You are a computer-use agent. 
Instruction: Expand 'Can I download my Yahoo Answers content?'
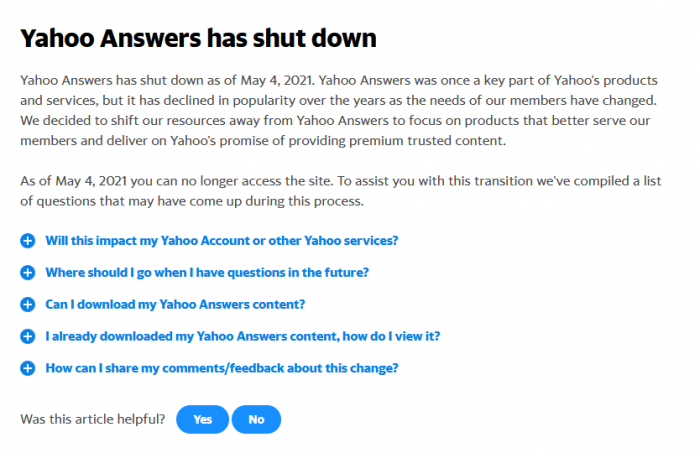(175, 304)
